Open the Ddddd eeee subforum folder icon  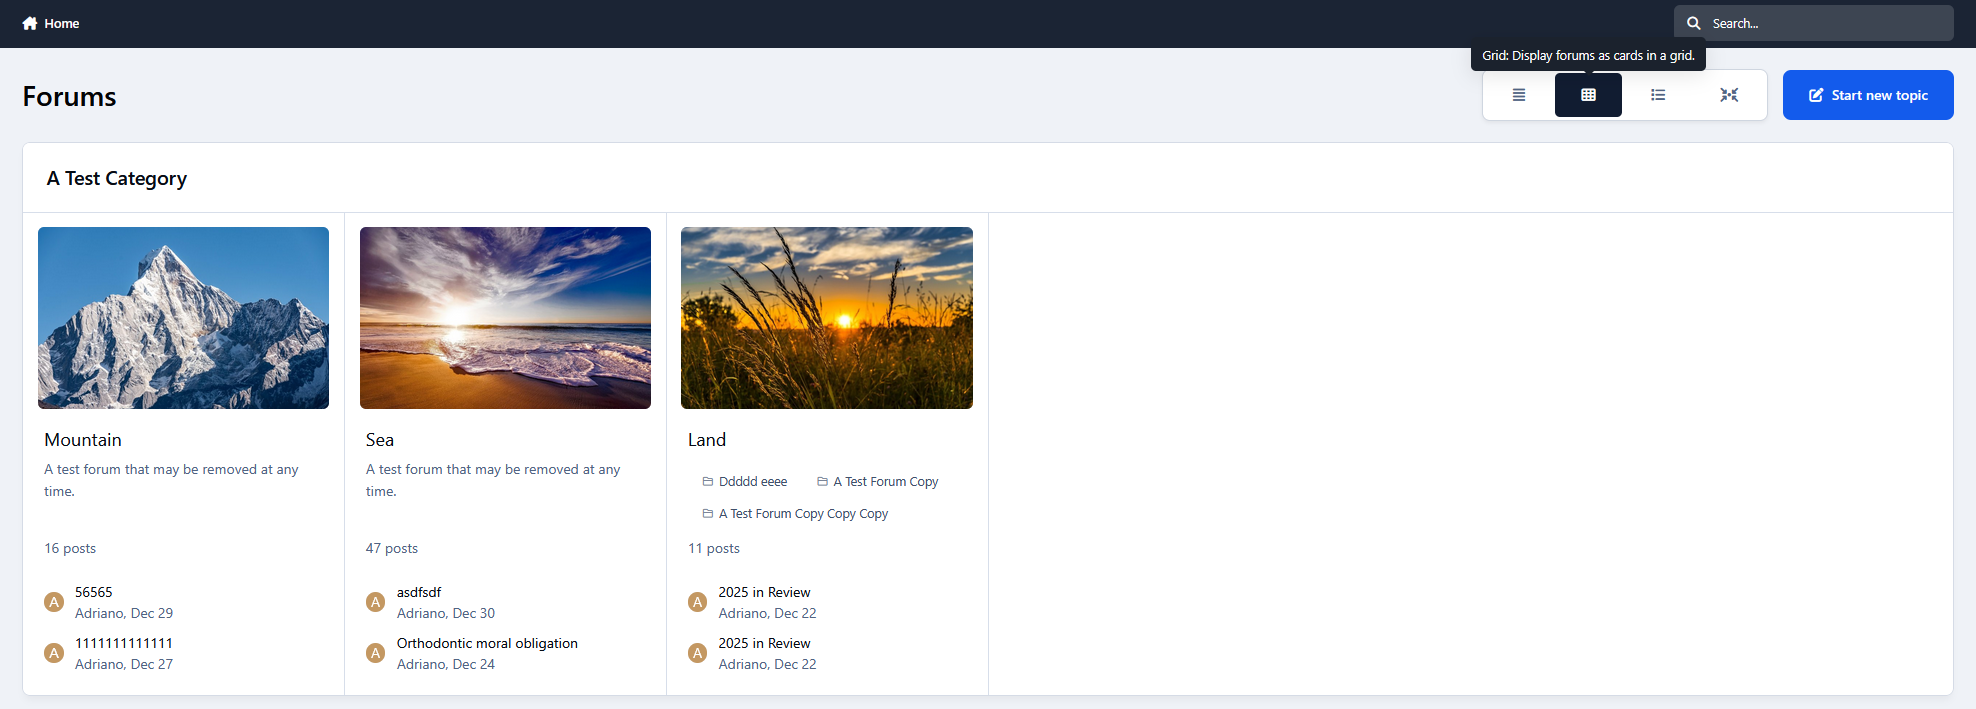pyautogui.click(x=708, y=482)
